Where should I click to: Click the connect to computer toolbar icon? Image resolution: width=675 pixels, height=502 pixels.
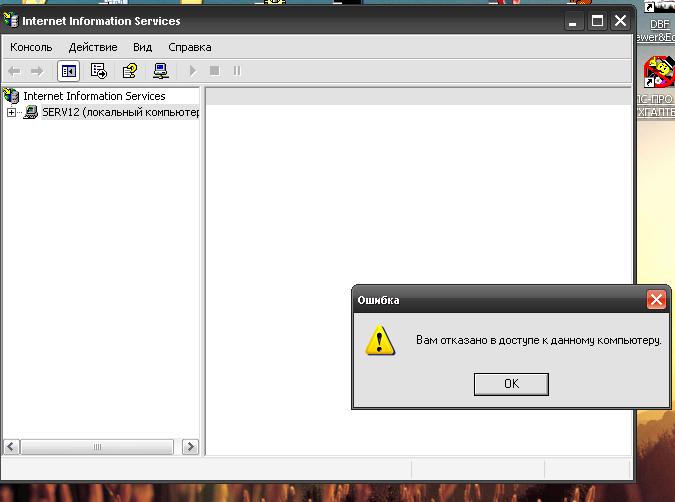pyautogui.click(x=160, y=71)
